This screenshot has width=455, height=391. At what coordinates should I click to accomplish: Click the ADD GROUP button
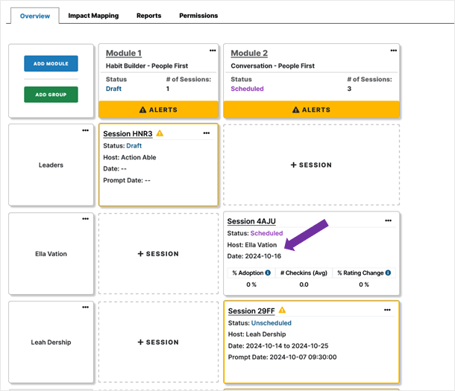(51, 94)
